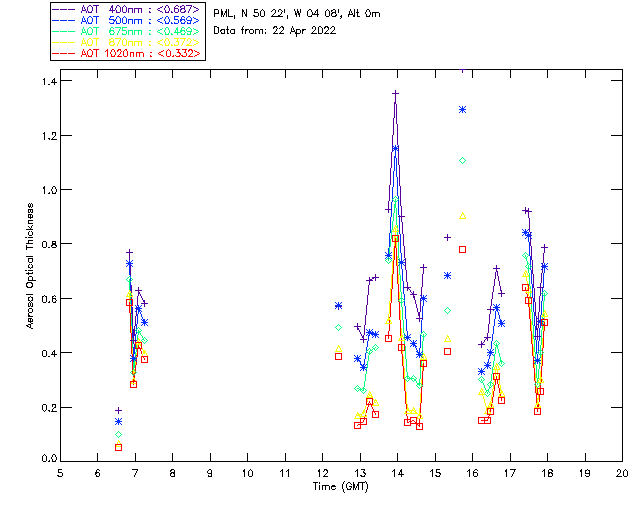Click the x-axis tick label 10

point(248,473)
